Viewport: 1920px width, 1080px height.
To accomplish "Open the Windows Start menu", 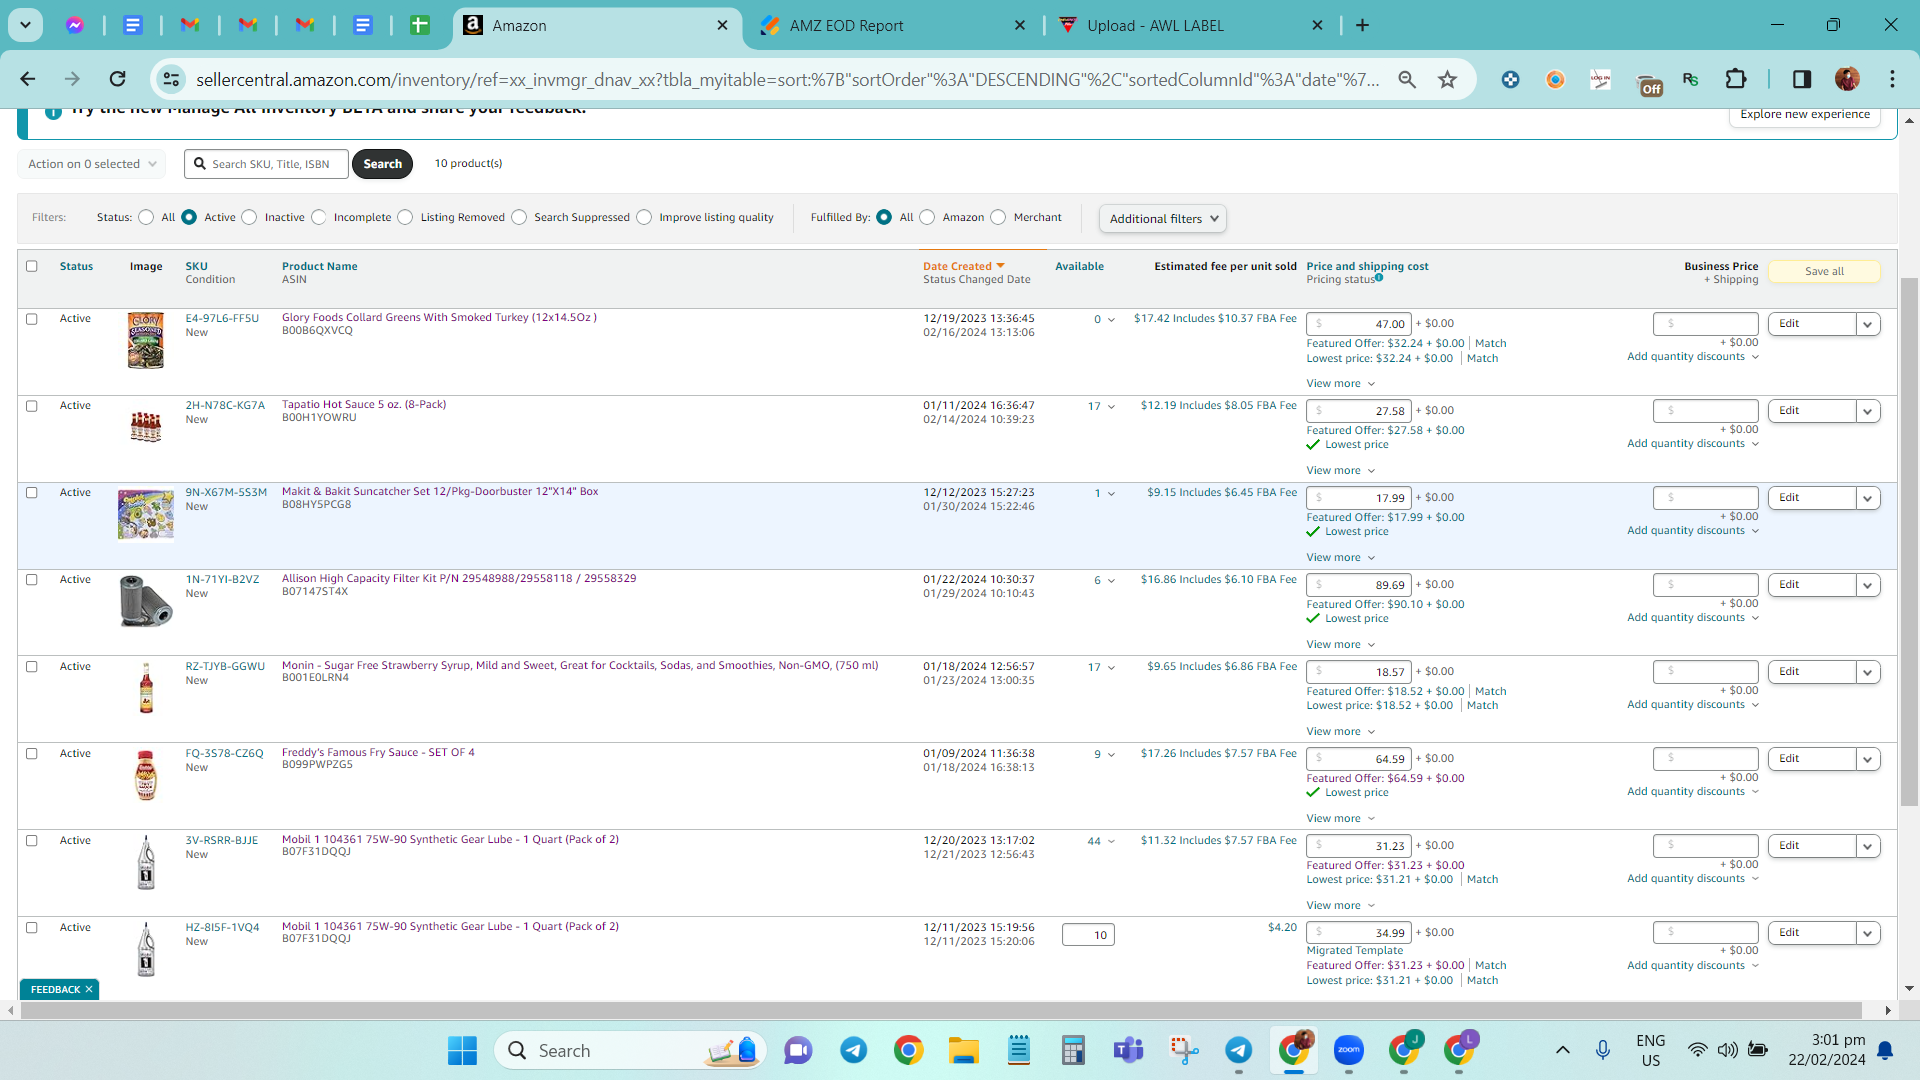I will [462, 1050].
